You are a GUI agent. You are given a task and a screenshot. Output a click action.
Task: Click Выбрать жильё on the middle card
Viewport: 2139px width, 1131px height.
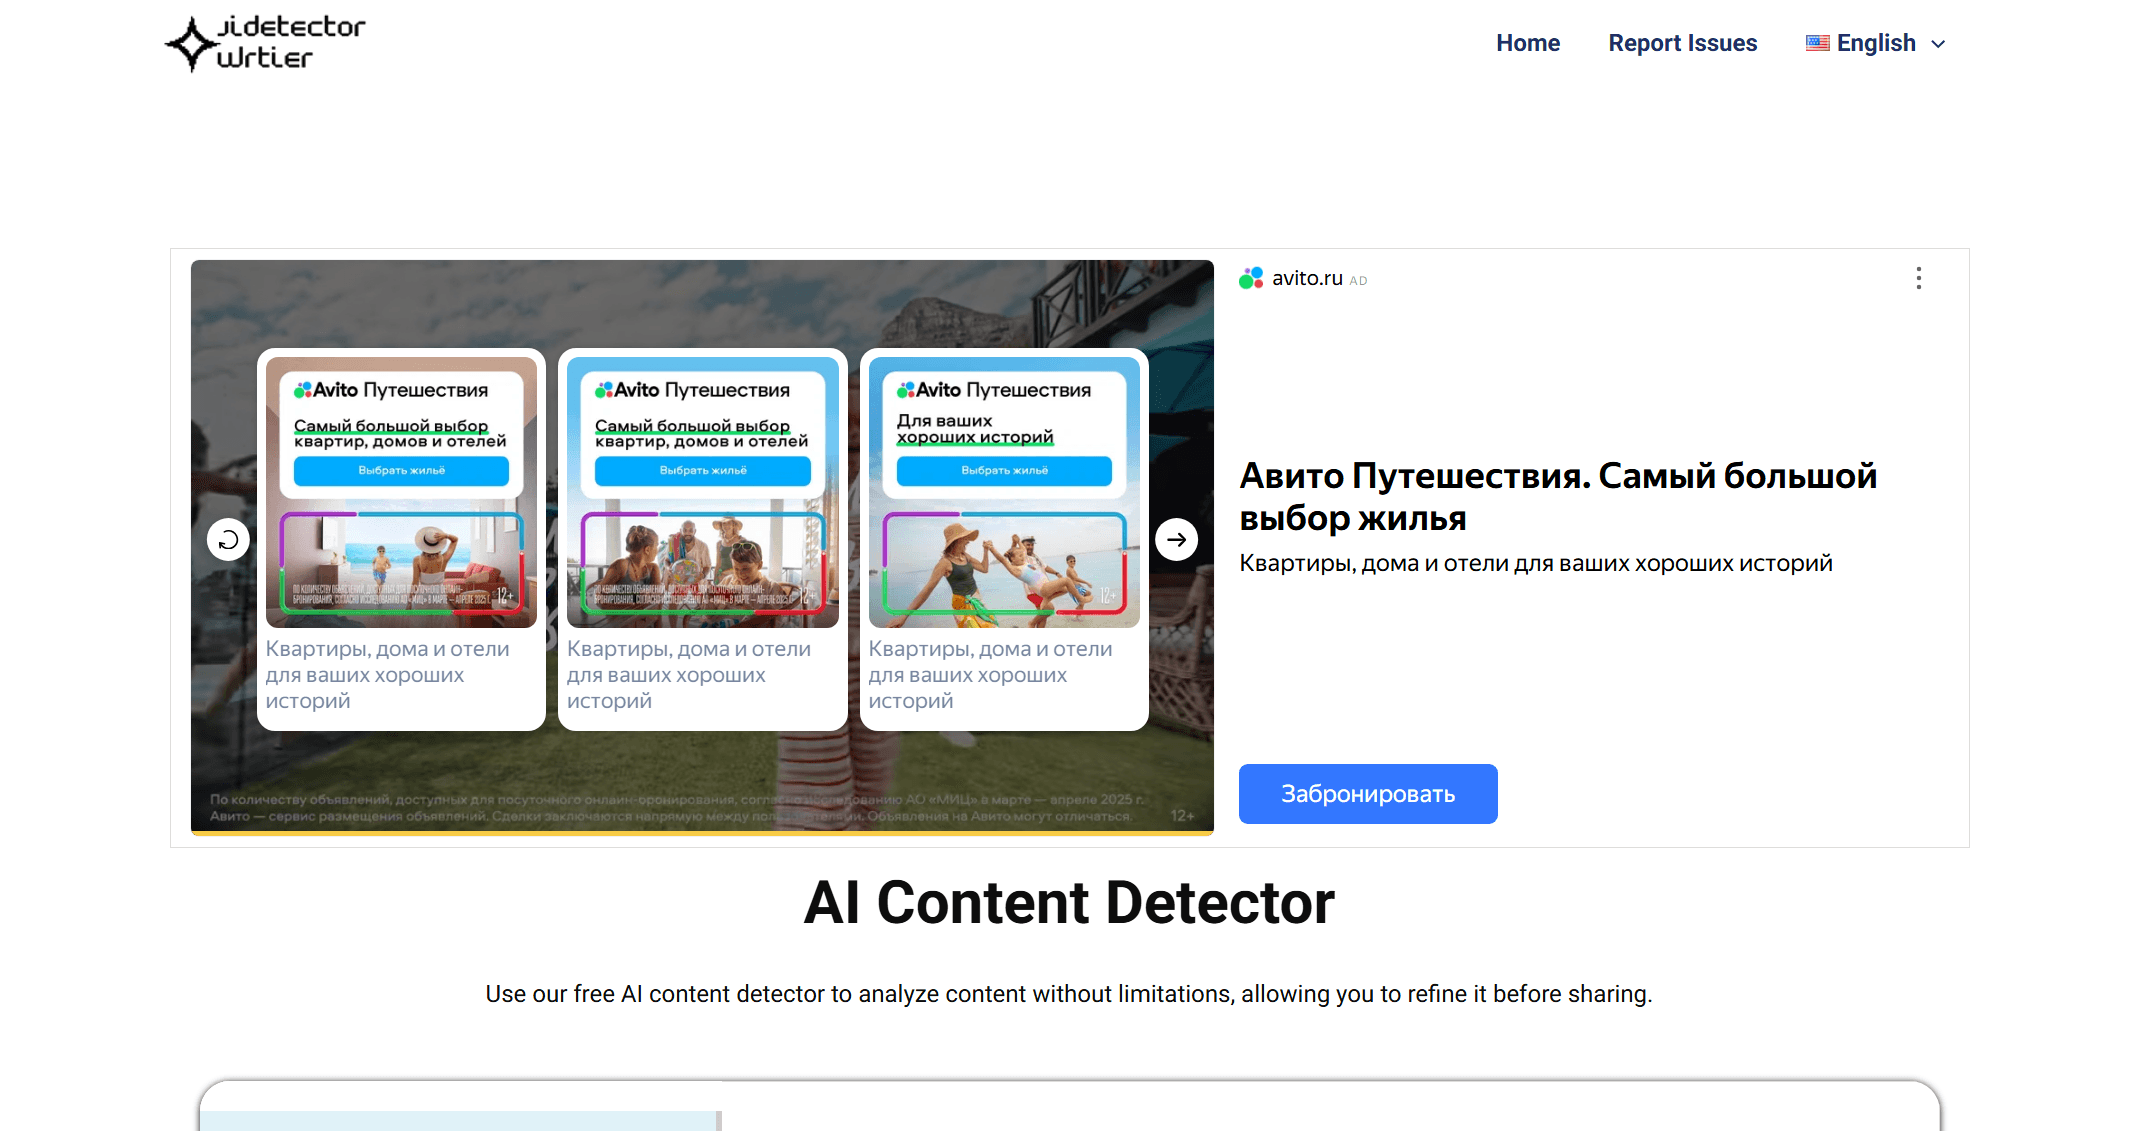click(x=702, y=471)
